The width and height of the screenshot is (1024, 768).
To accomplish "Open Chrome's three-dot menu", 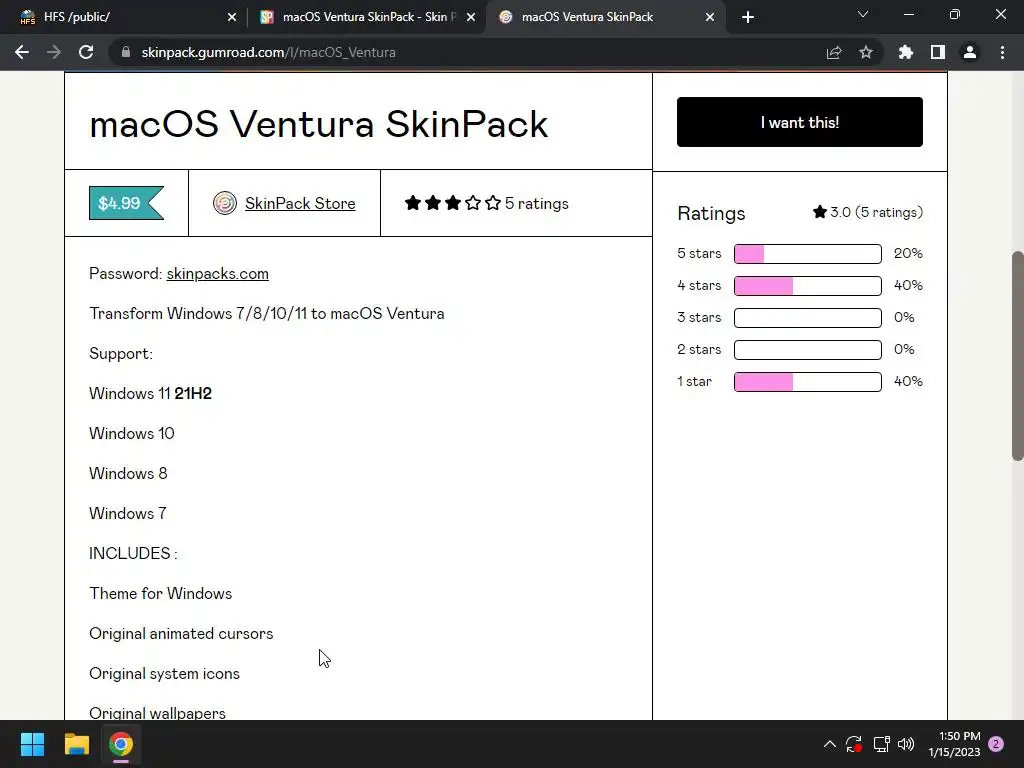I will pyautogui.click(x=1002, y=52).
